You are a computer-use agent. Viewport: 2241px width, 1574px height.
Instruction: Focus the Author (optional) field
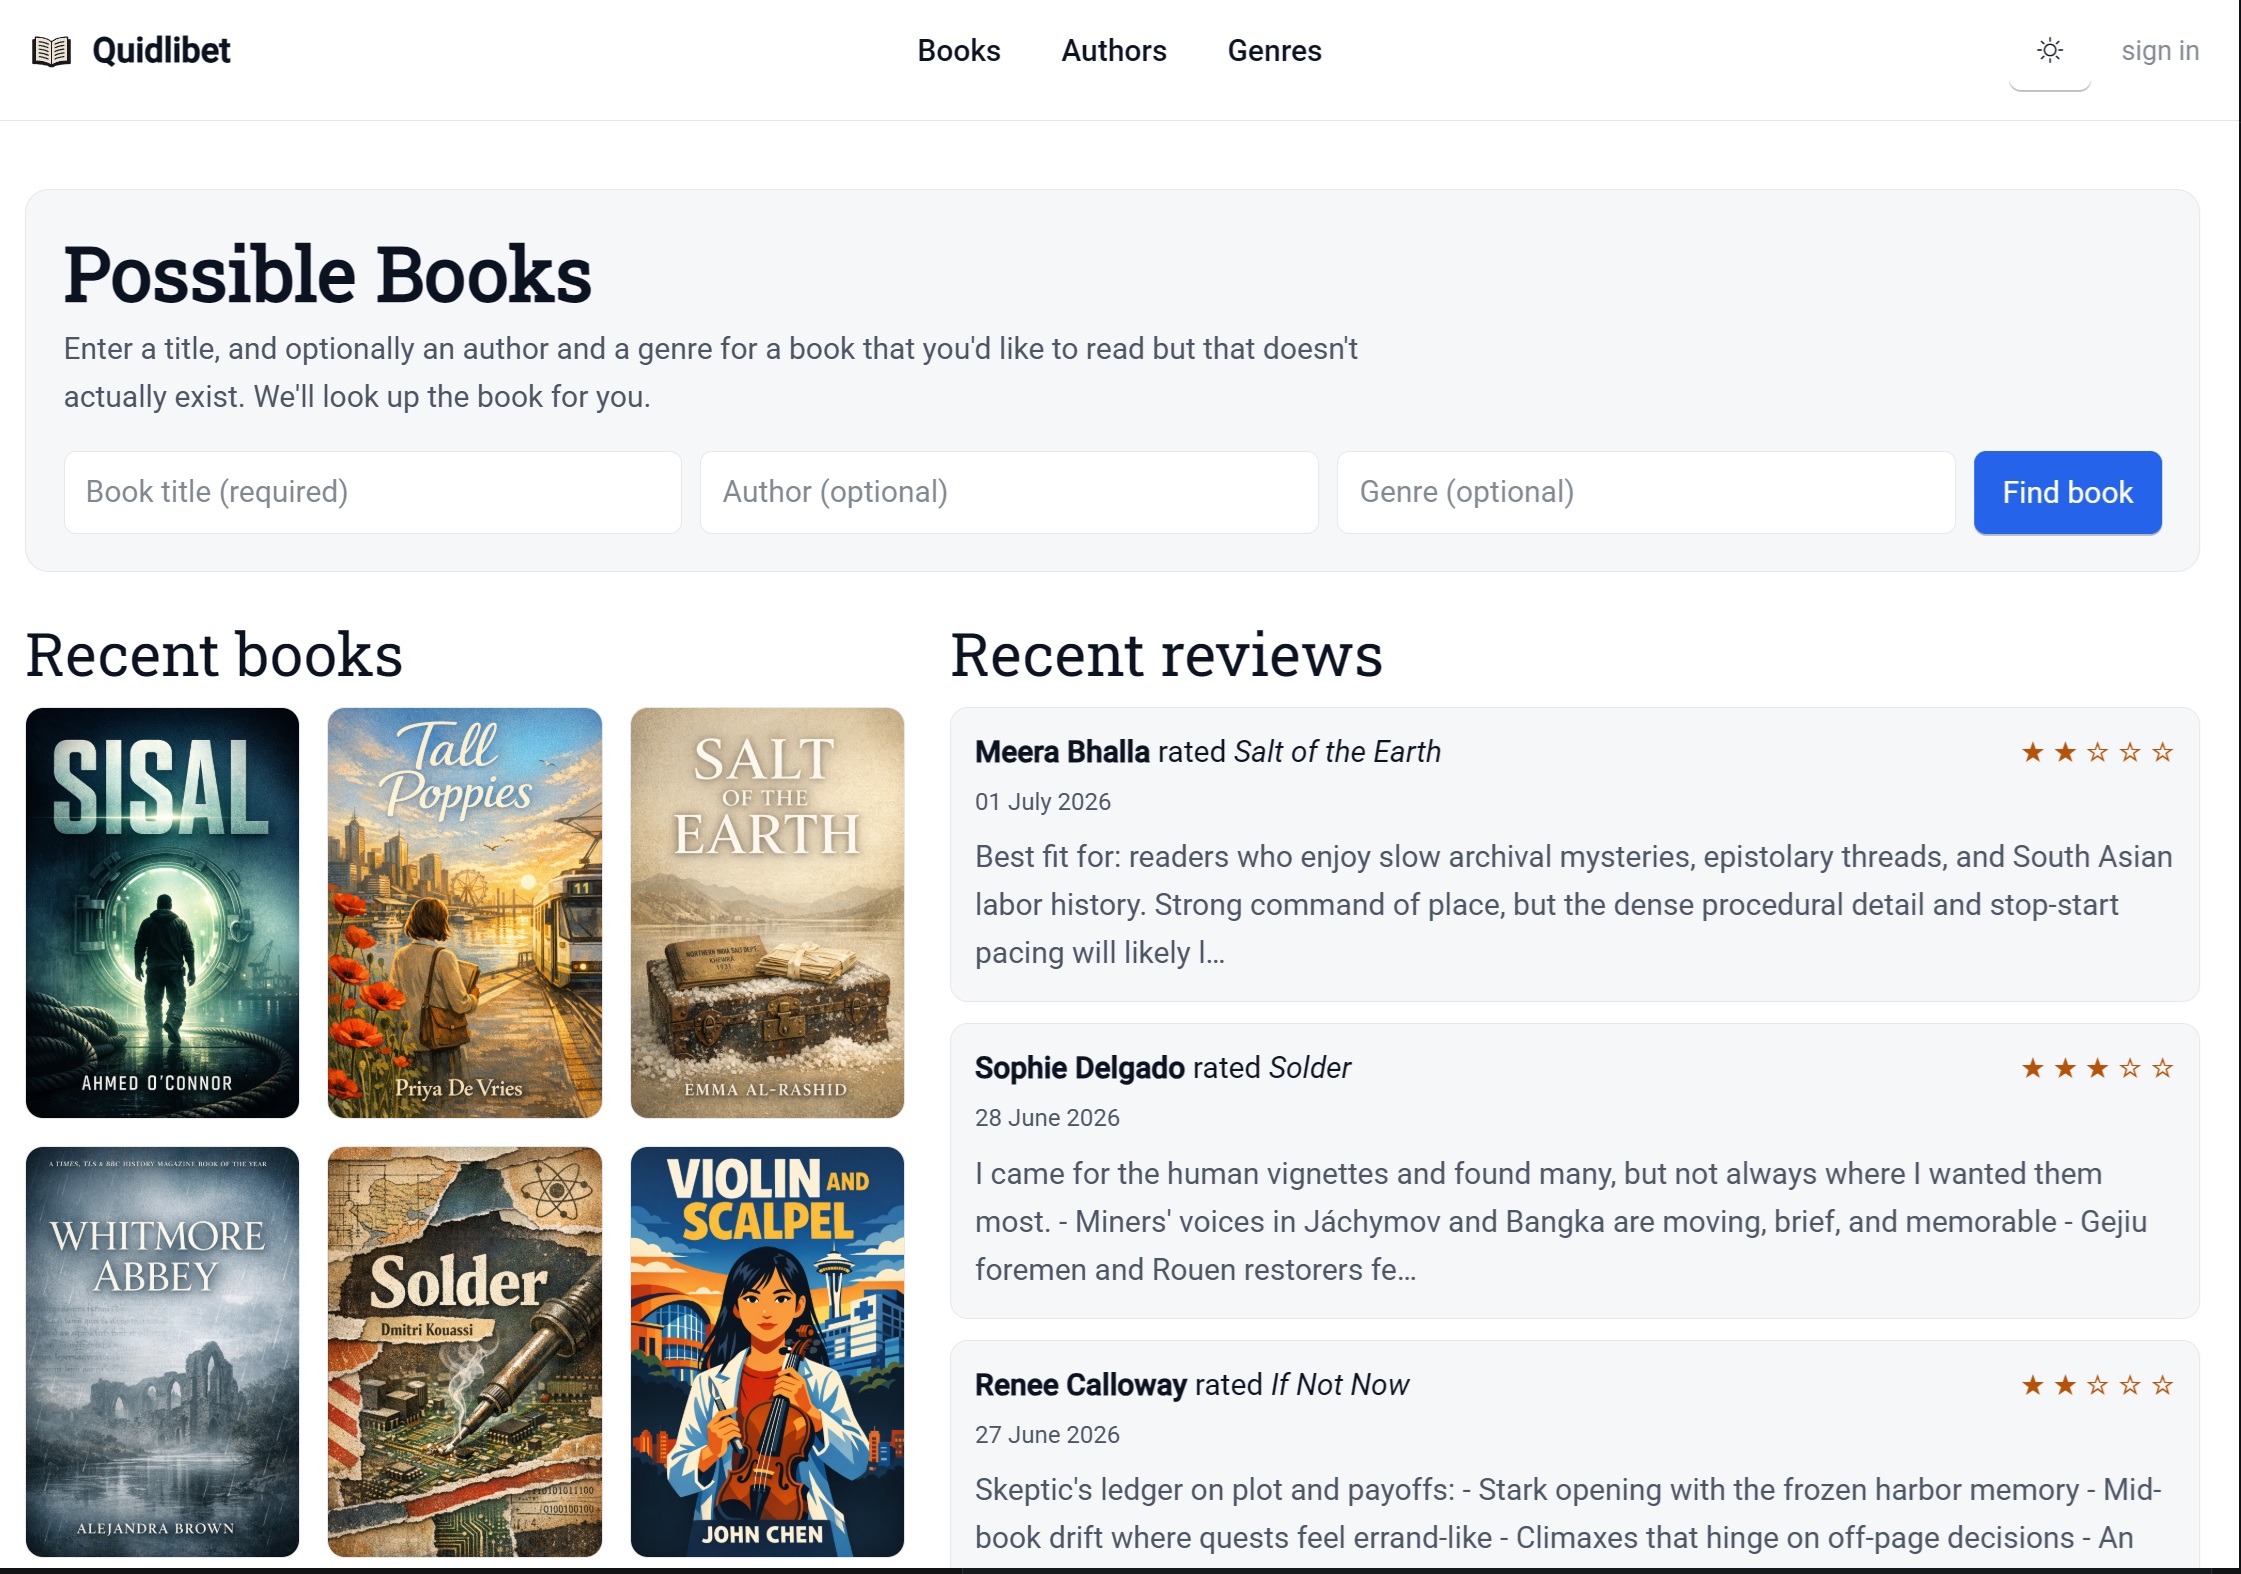point(1009,492)
